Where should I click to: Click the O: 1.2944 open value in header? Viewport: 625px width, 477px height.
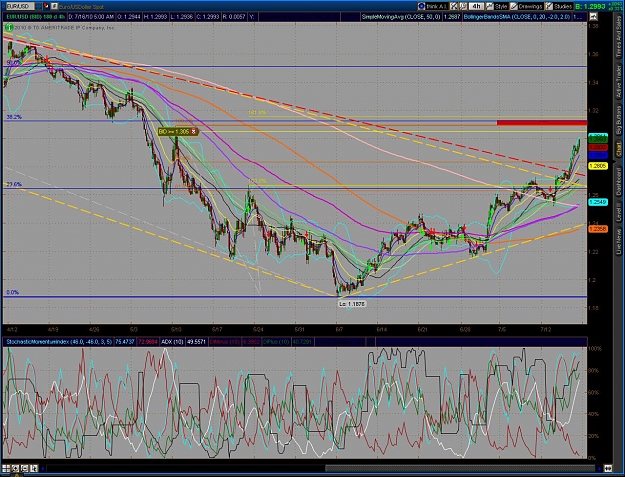click(129, 17)
